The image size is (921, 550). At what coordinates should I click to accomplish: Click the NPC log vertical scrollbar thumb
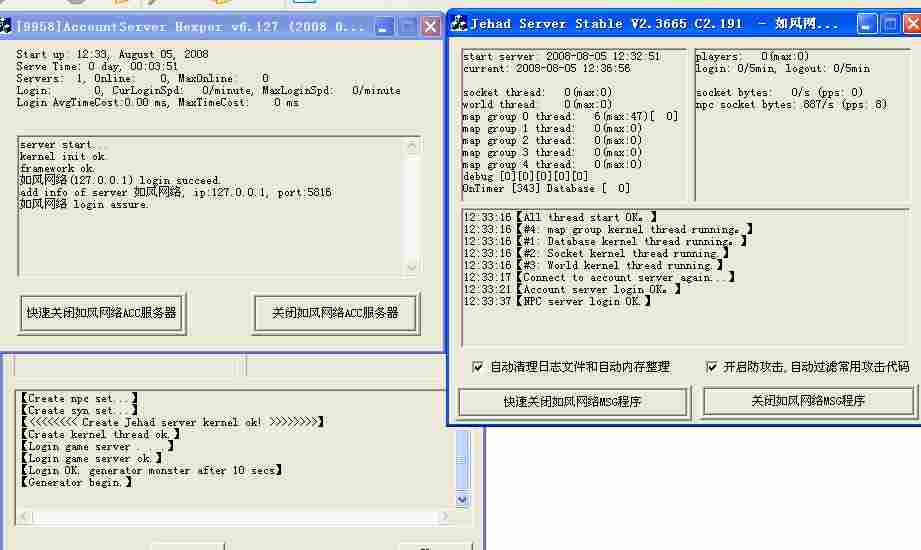(462, 460)
